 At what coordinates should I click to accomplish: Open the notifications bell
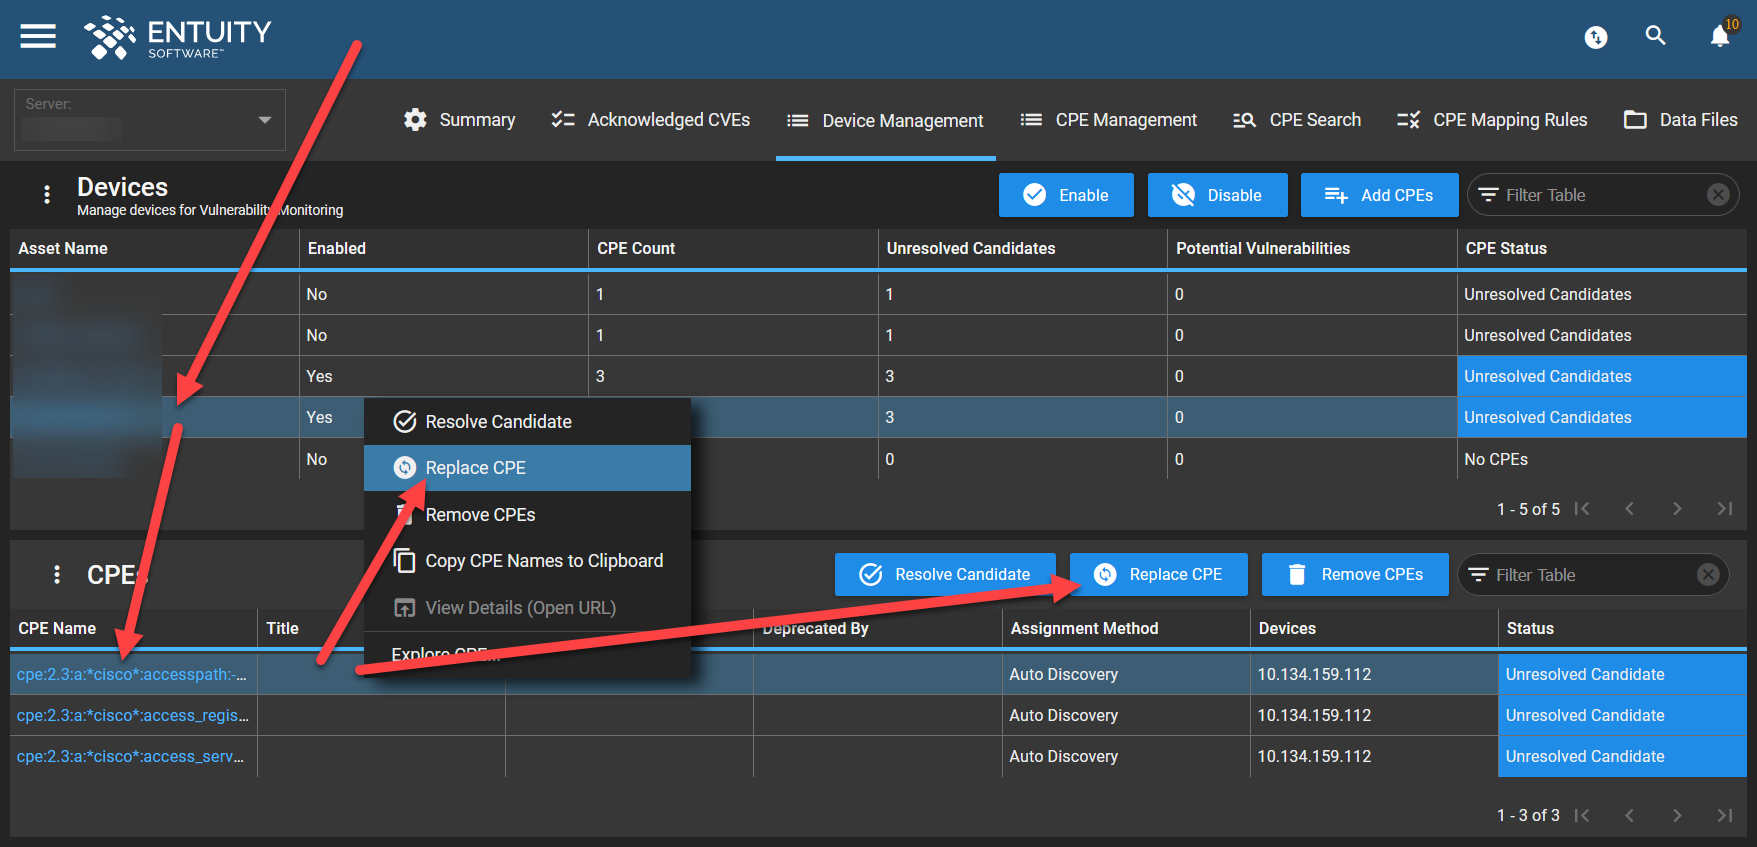tap(1720, 37)
